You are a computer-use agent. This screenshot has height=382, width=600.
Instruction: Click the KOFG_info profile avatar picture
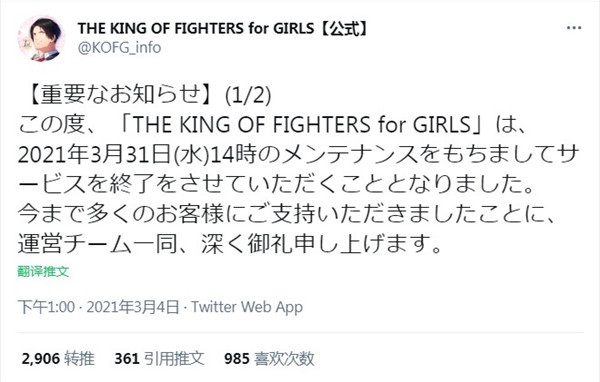tap(41, 38)
